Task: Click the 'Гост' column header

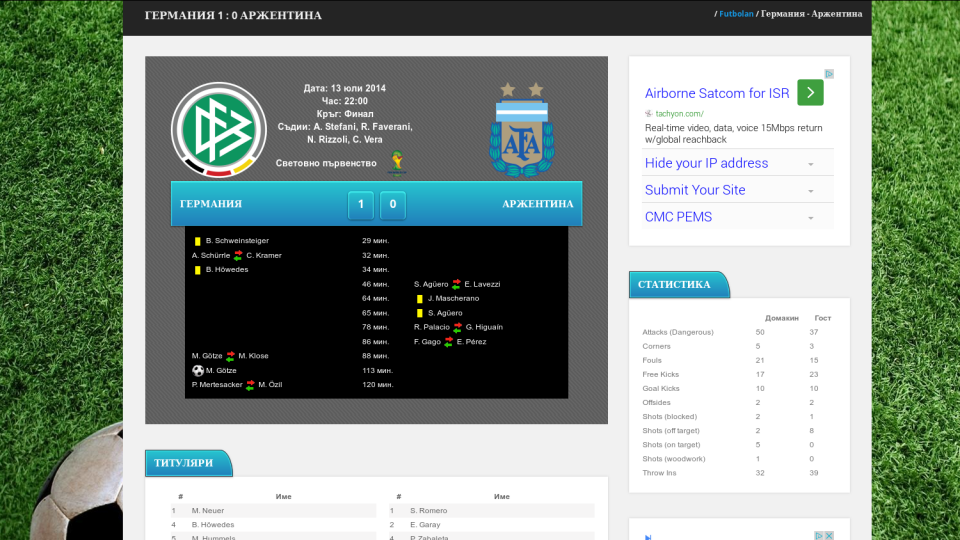Action: (822, 318)
